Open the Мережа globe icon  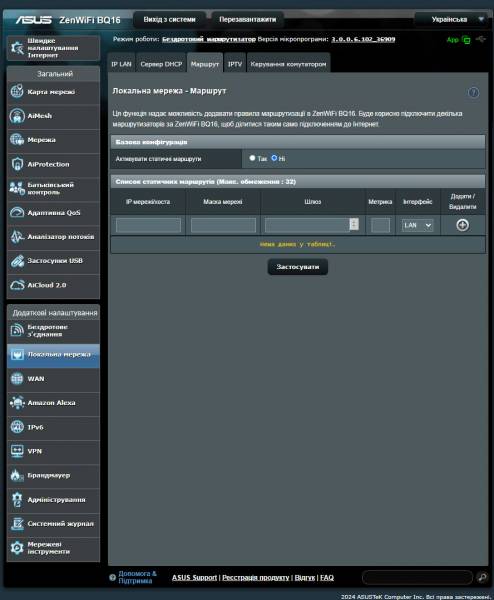click(x=17, y=140)
